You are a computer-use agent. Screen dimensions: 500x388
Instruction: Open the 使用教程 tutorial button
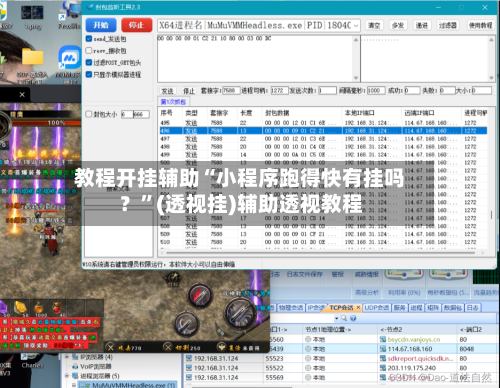coord(480,25)
